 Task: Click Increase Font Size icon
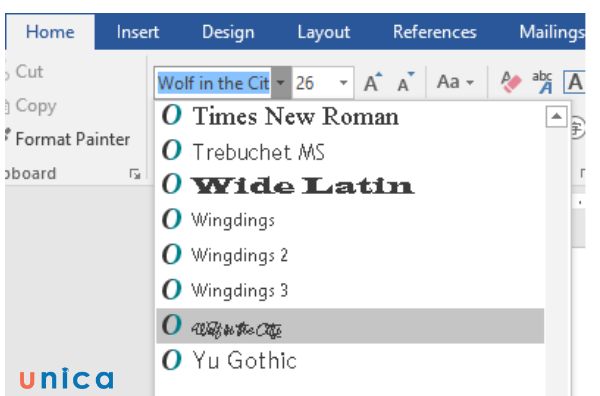372,82
